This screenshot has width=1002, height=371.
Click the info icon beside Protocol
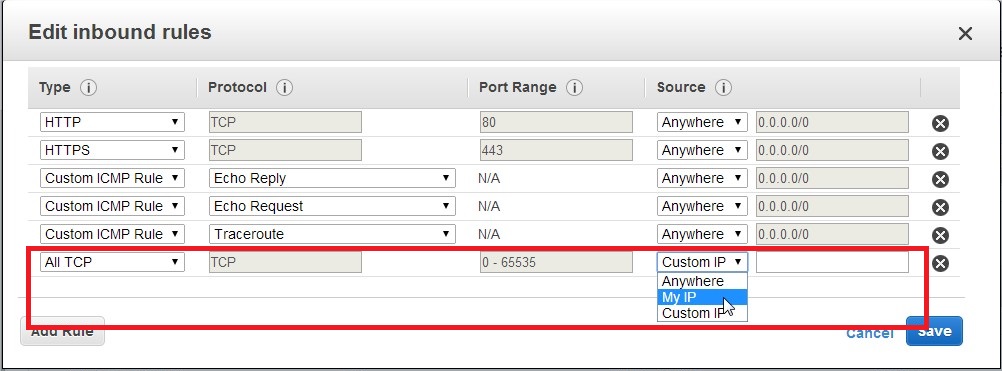click(x=284, y=87)
